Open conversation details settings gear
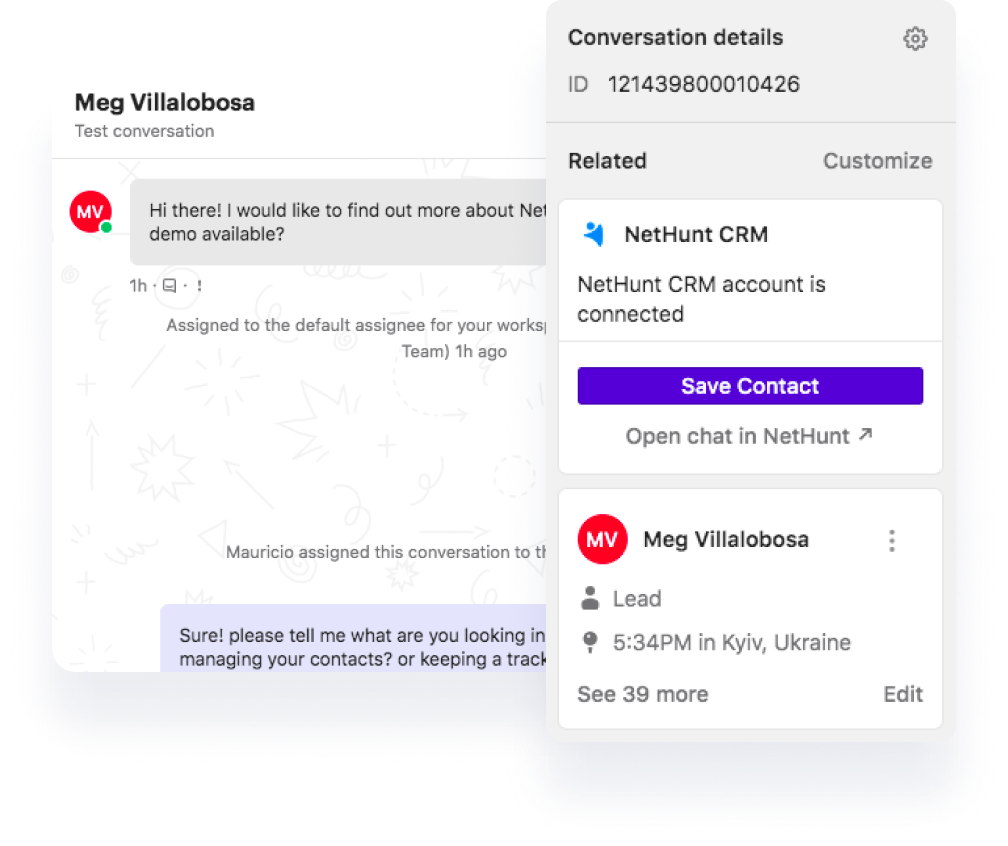 tap(915, 39)
